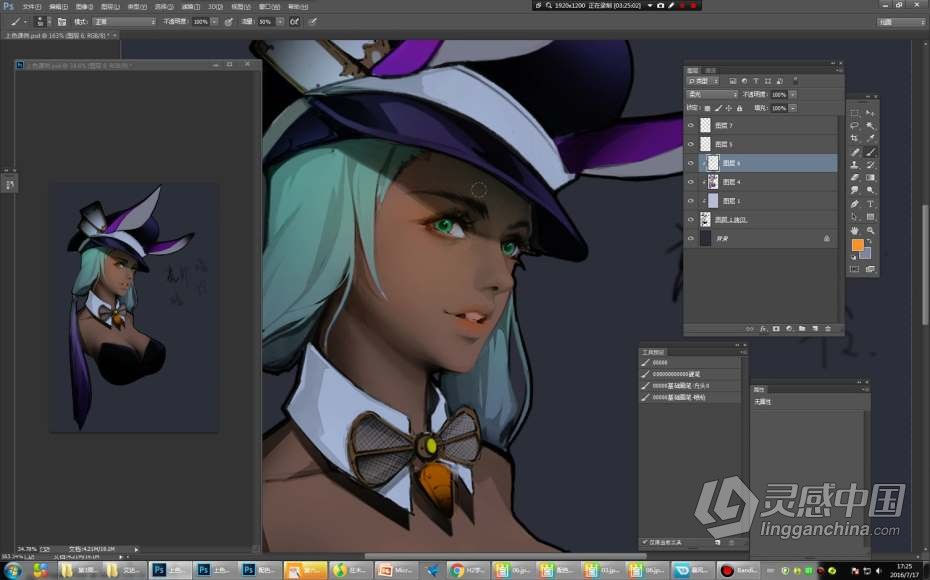Select the Rectangular Marquee tool
The width and height of the screenshot is (930, 580).
point(854,113)
